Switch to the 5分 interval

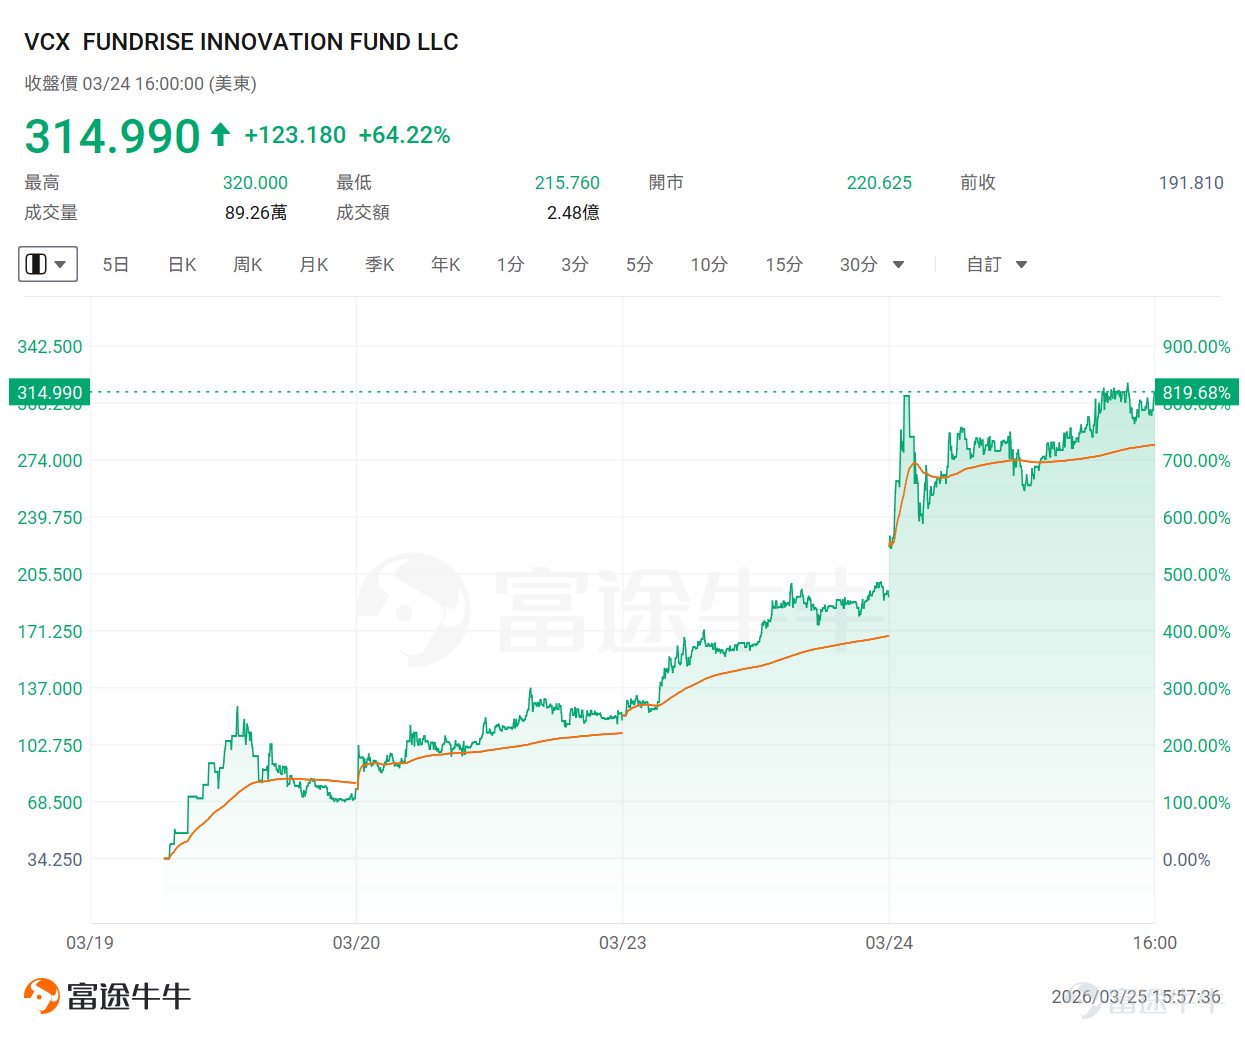pos(639,264)
